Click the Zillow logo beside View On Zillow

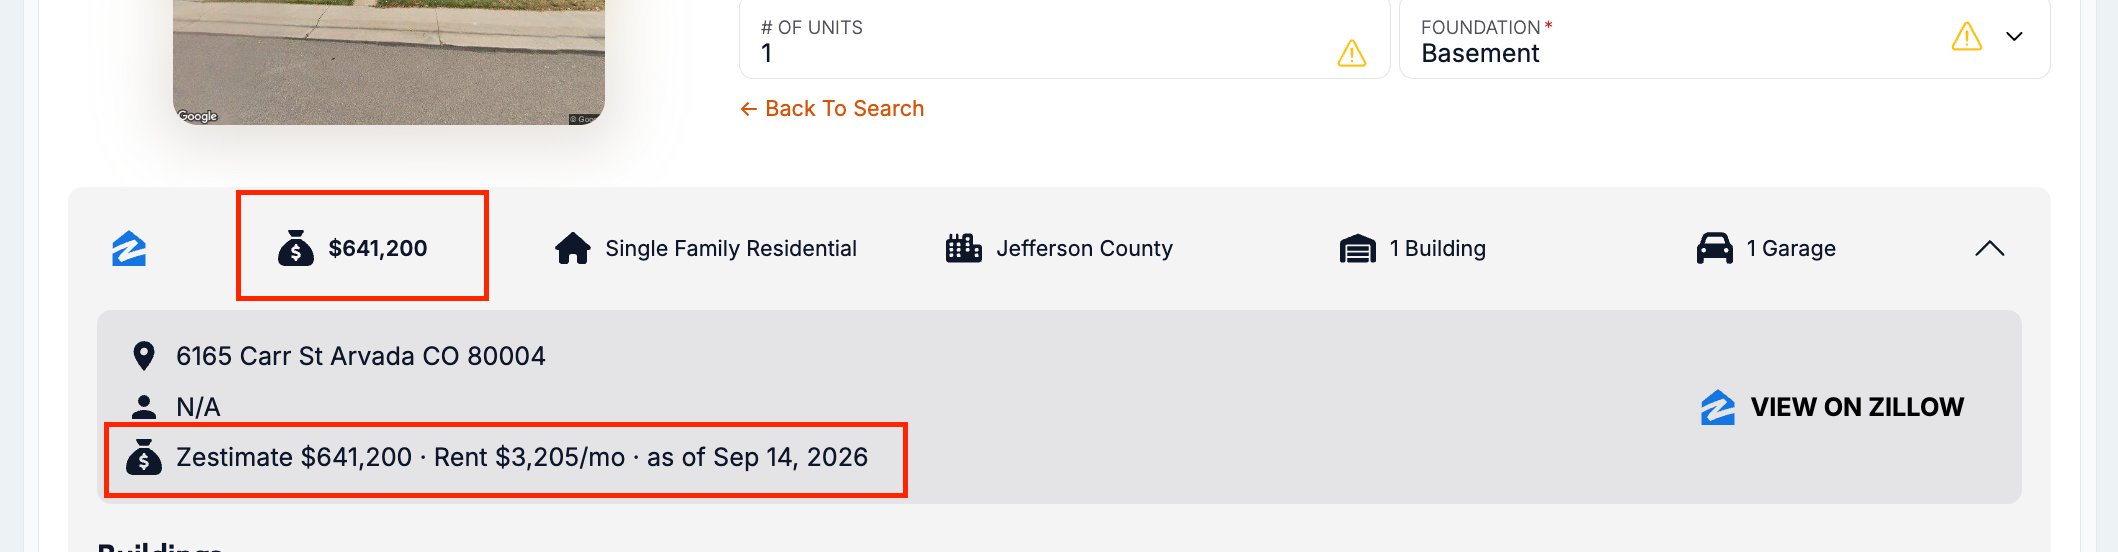1718,407
